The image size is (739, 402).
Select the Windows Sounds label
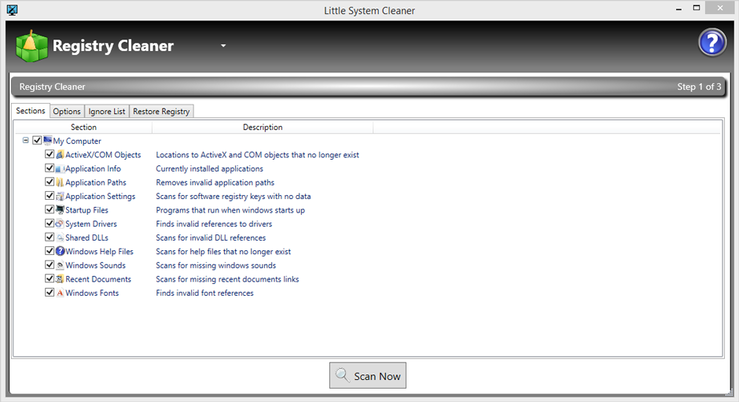pyautogui.click(x=95, y=265)
